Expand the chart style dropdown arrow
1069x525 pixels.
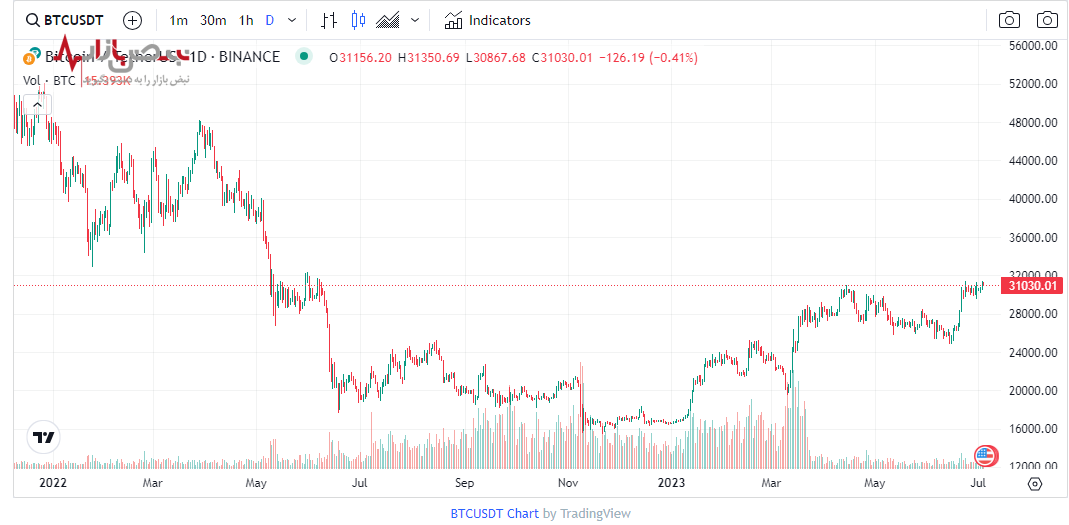(415, 20)
